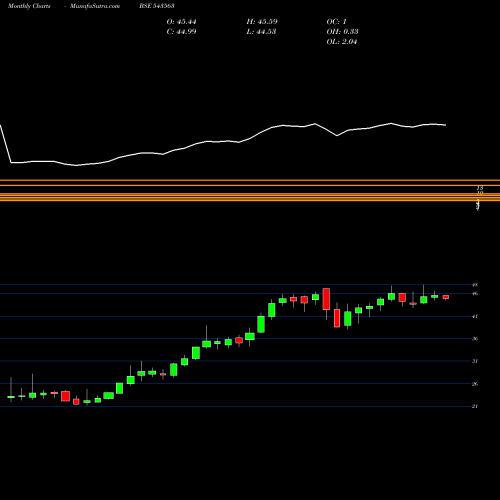Select the 'OH: 0.33' reading
500x500 pixels.
pos(343,32)
